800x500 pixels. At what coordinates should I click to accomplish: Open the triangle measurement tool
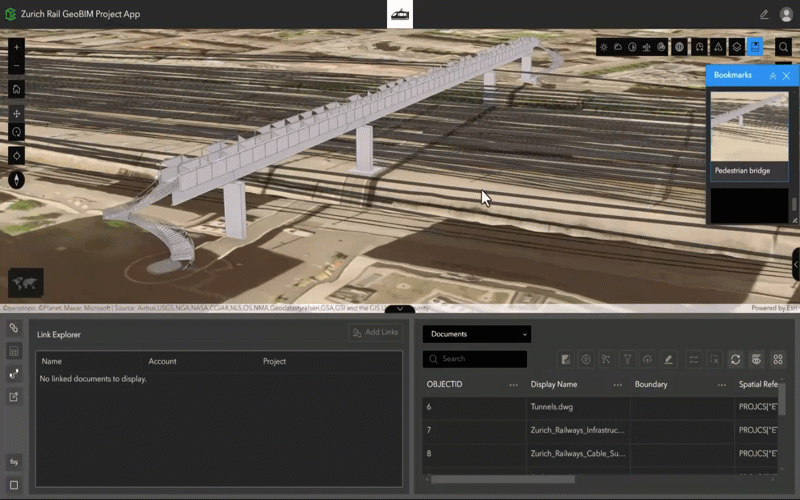718,47
